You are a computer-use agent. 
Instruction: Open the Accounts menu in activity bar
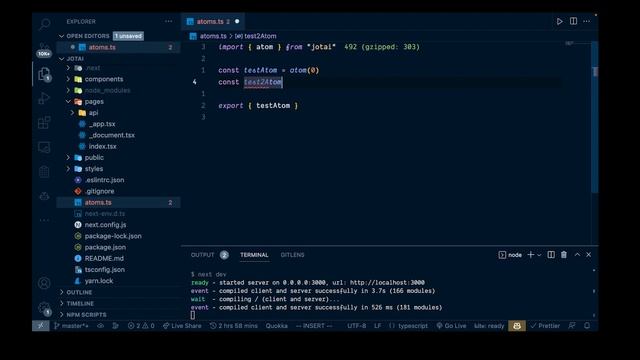click(x=44, y=283)
